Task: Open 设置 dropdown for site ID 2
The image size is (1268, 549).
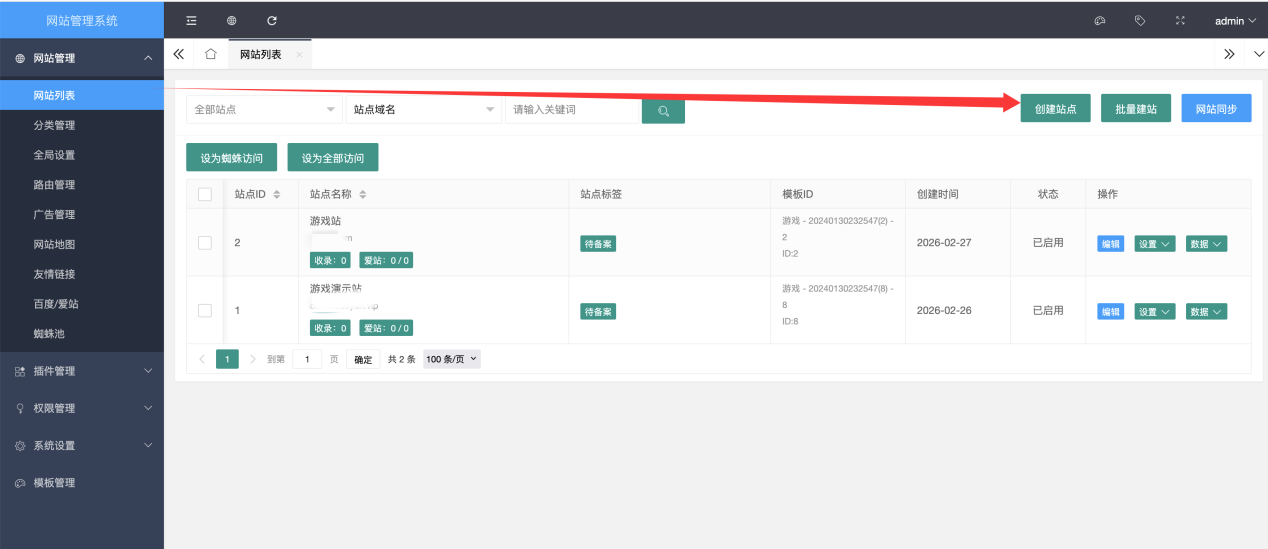Action: (1154, 243)
